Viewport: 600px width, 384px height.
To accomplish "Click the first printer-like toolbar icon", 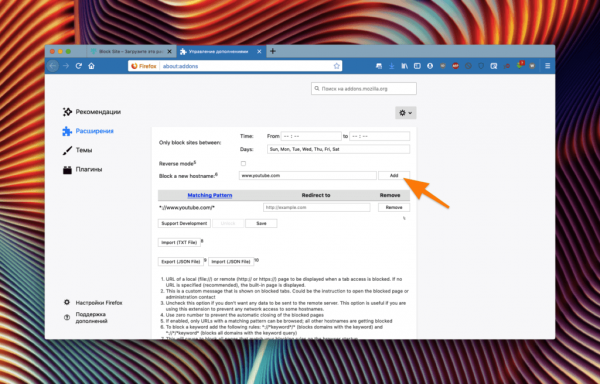I will coord(379,66).
